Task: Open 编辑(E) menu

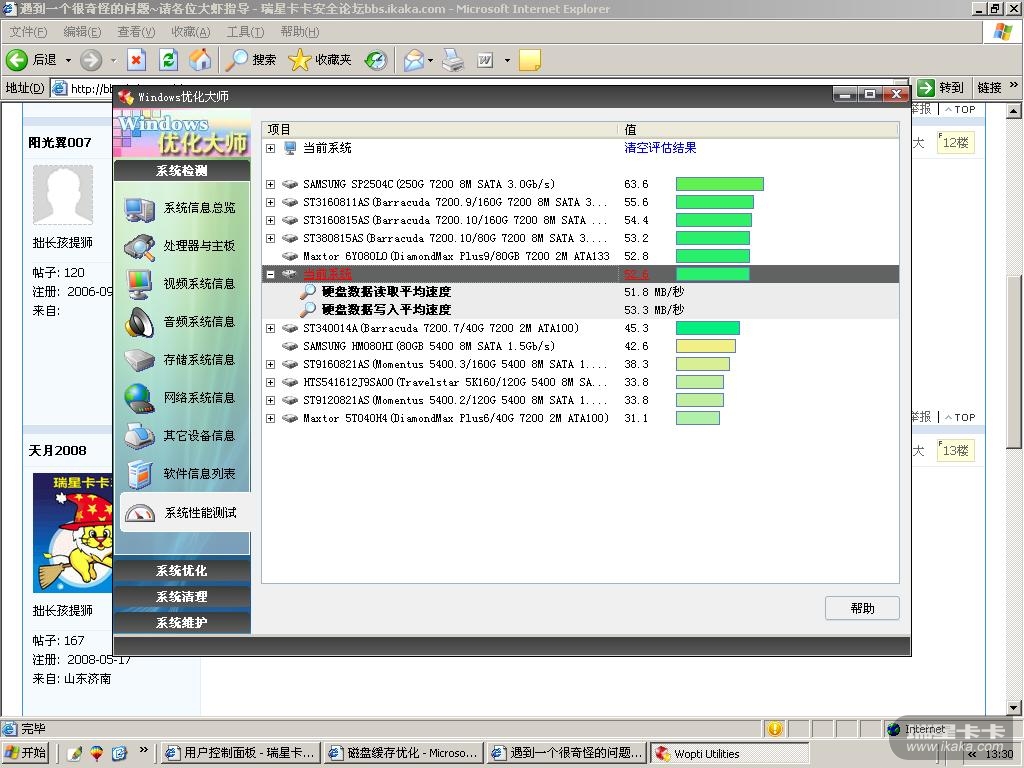Action: [x=82, y=31]
